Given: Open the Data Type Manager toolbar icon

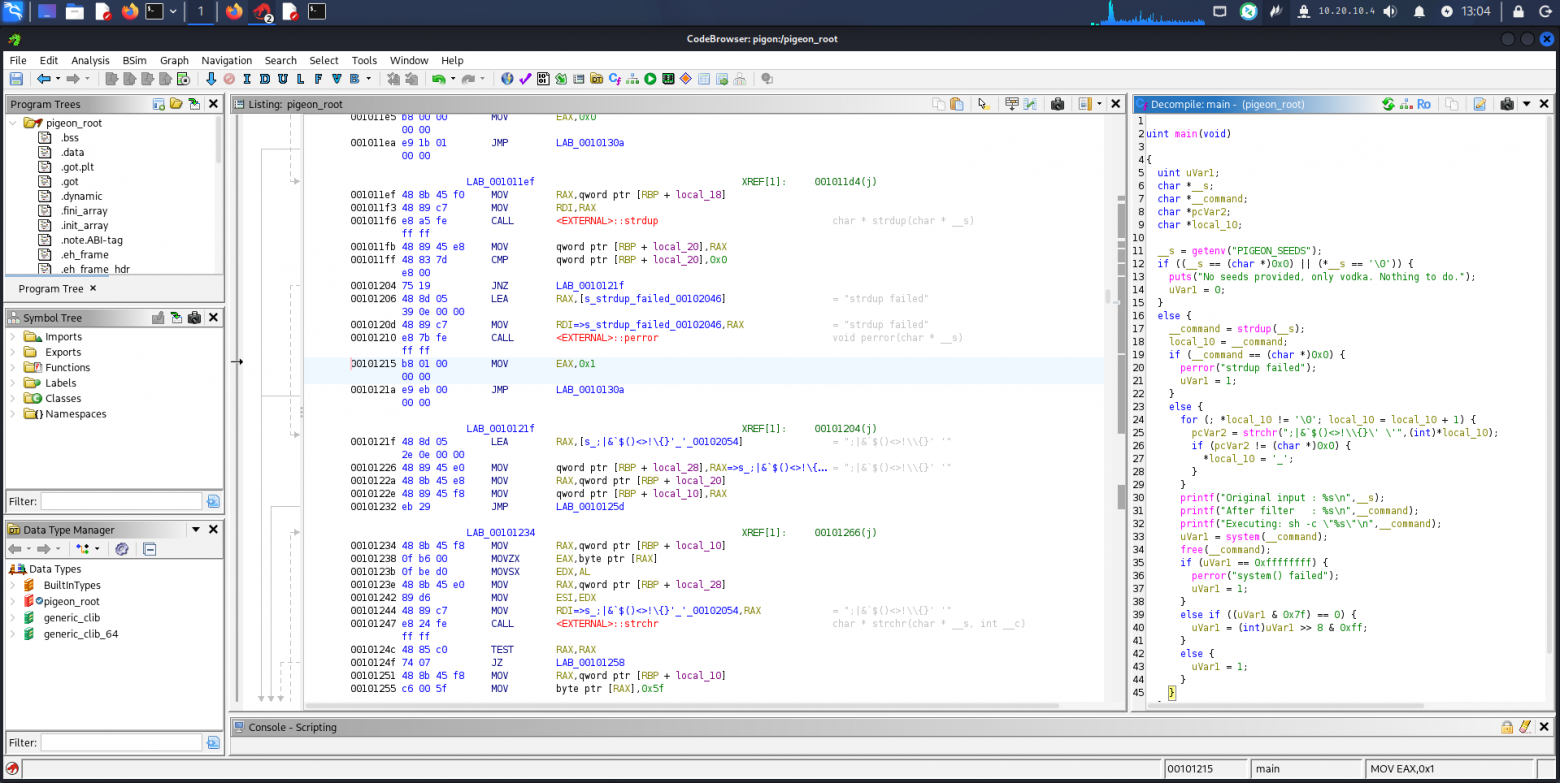Looking at the screenshot, I should click(x=596, y=78).
